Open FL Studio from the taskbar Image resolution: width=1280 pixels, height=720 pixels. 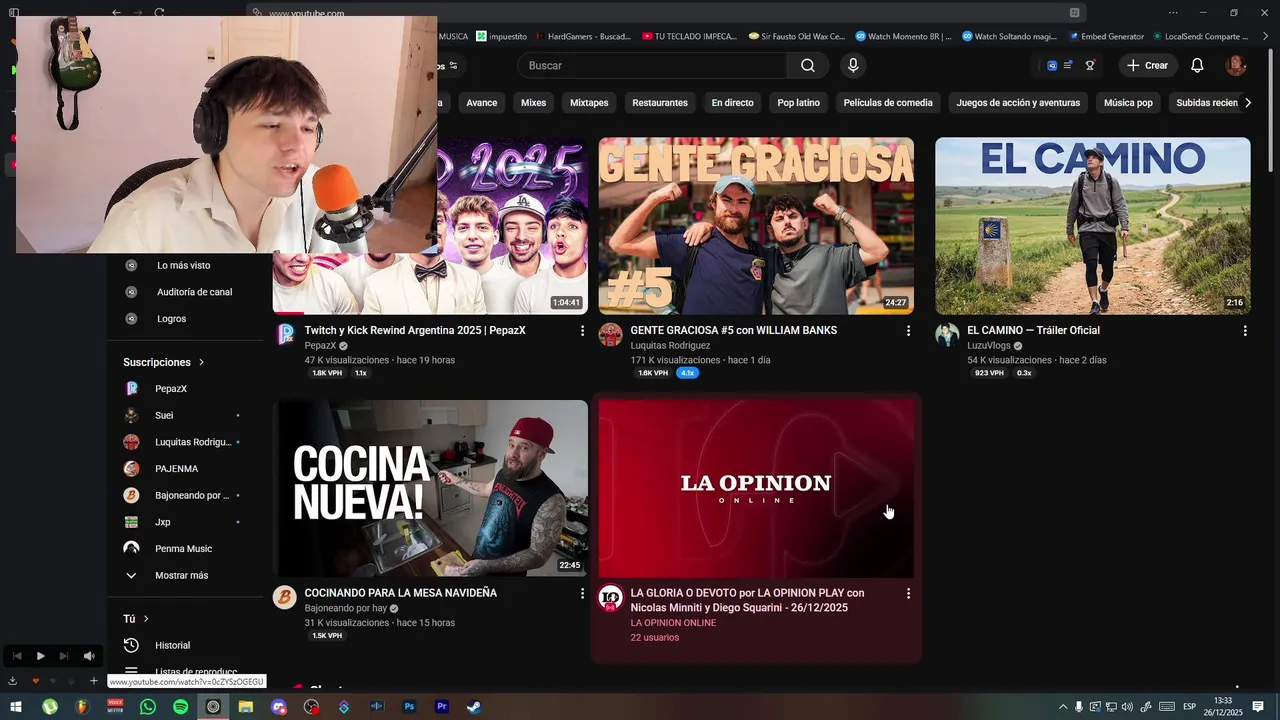click(82, 707)
